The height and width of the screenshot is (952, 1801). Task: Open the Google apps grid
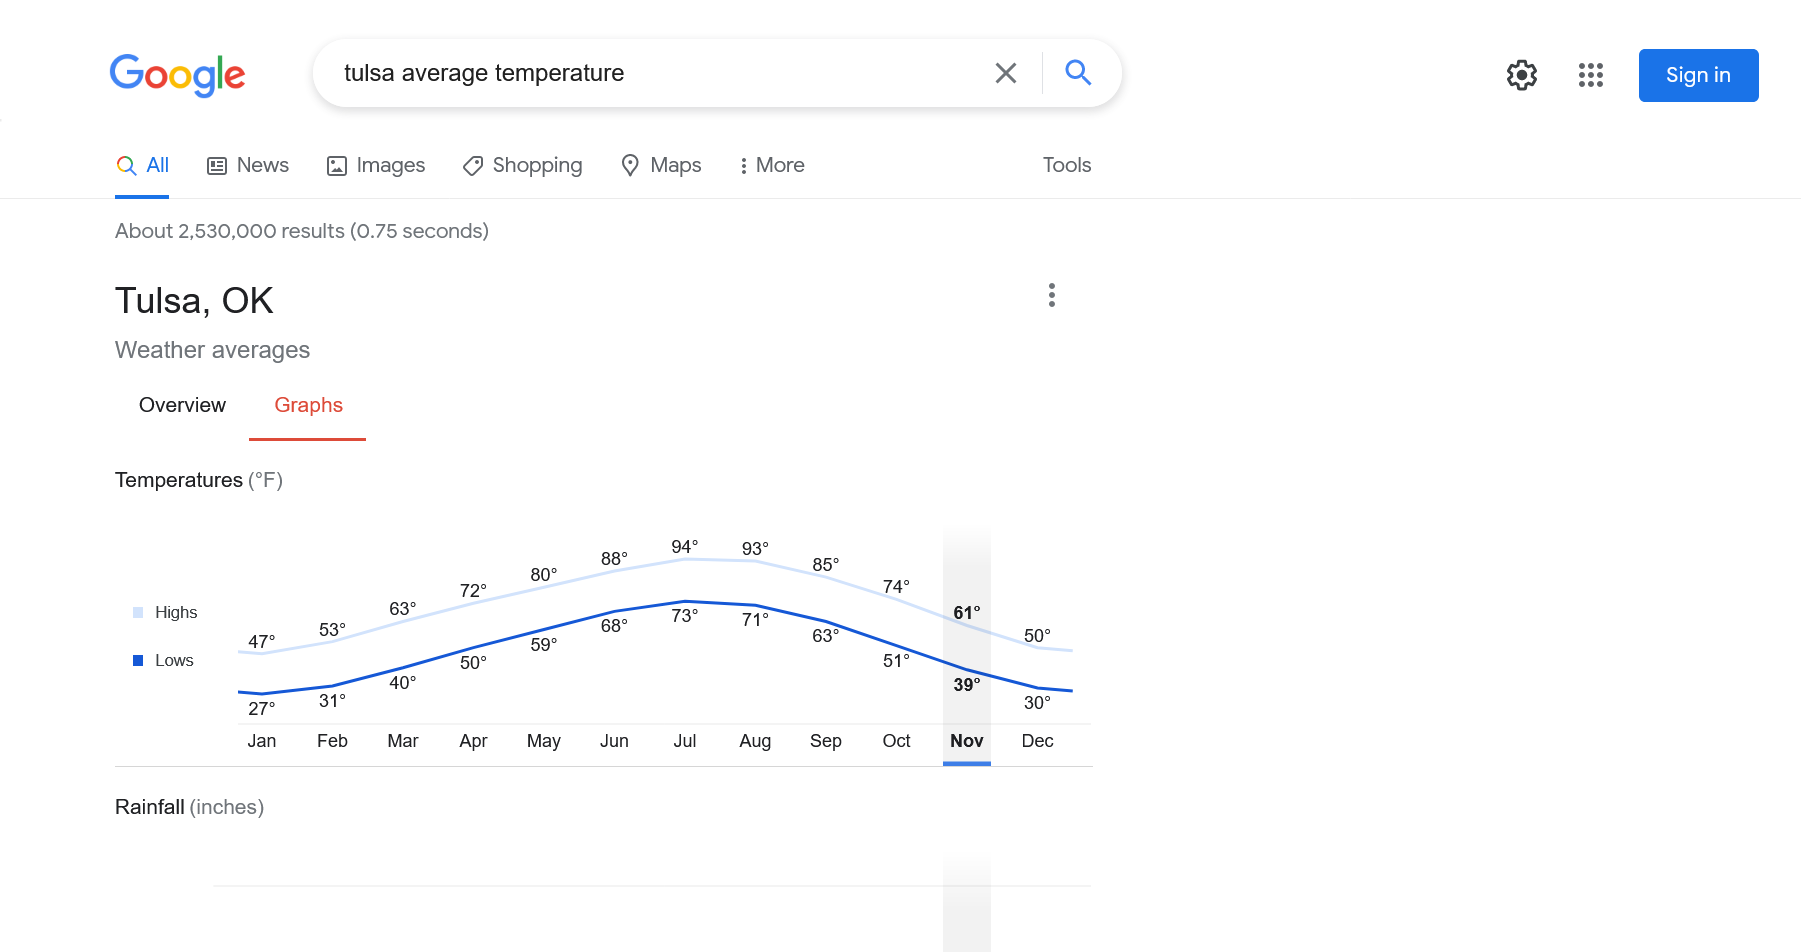pyautogui.click(x=1590, y=75)
